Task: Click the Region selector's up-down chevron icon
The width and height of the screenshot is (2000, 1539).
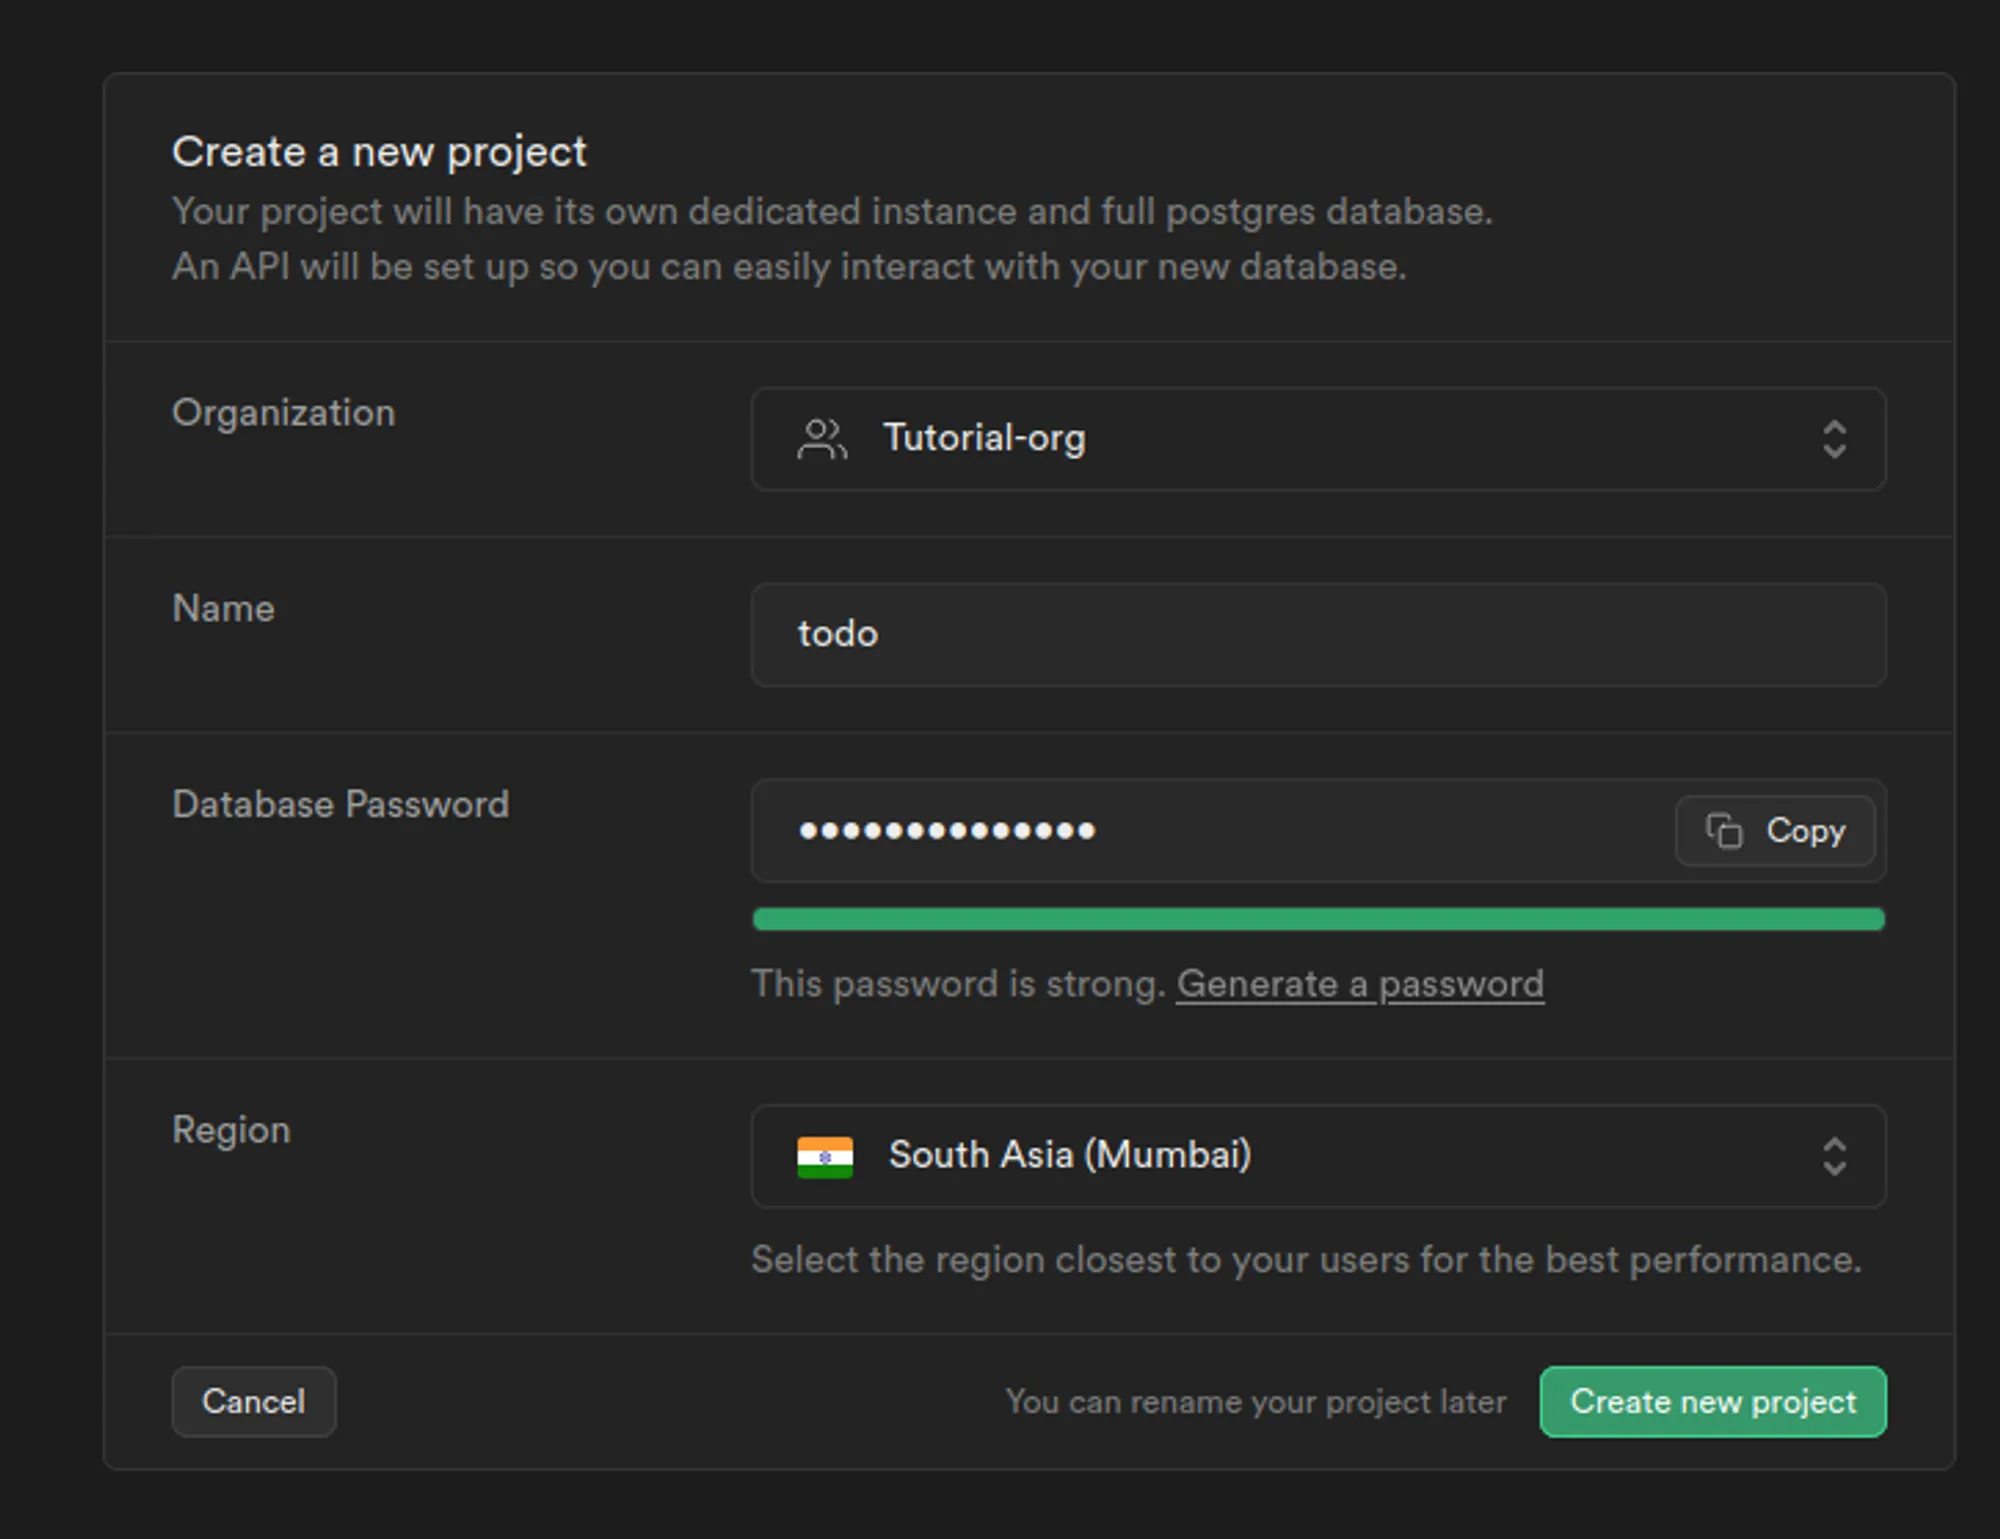Action: click(x=1834, y=1156)
